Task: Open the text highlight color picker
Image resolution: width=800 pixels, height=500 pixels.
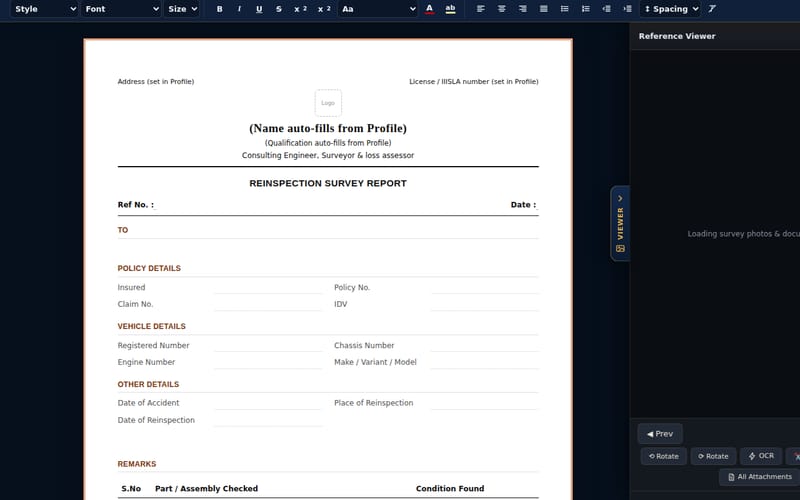Action: coord(451,9)
